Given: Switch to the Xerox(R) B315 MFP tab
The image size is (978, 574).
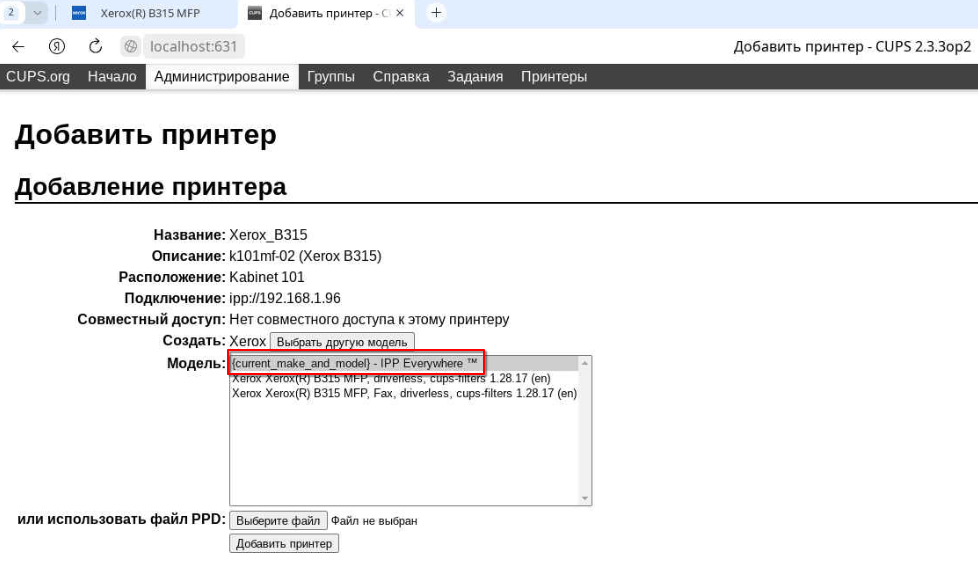Looking at the screenshot, I should point(150,13).
